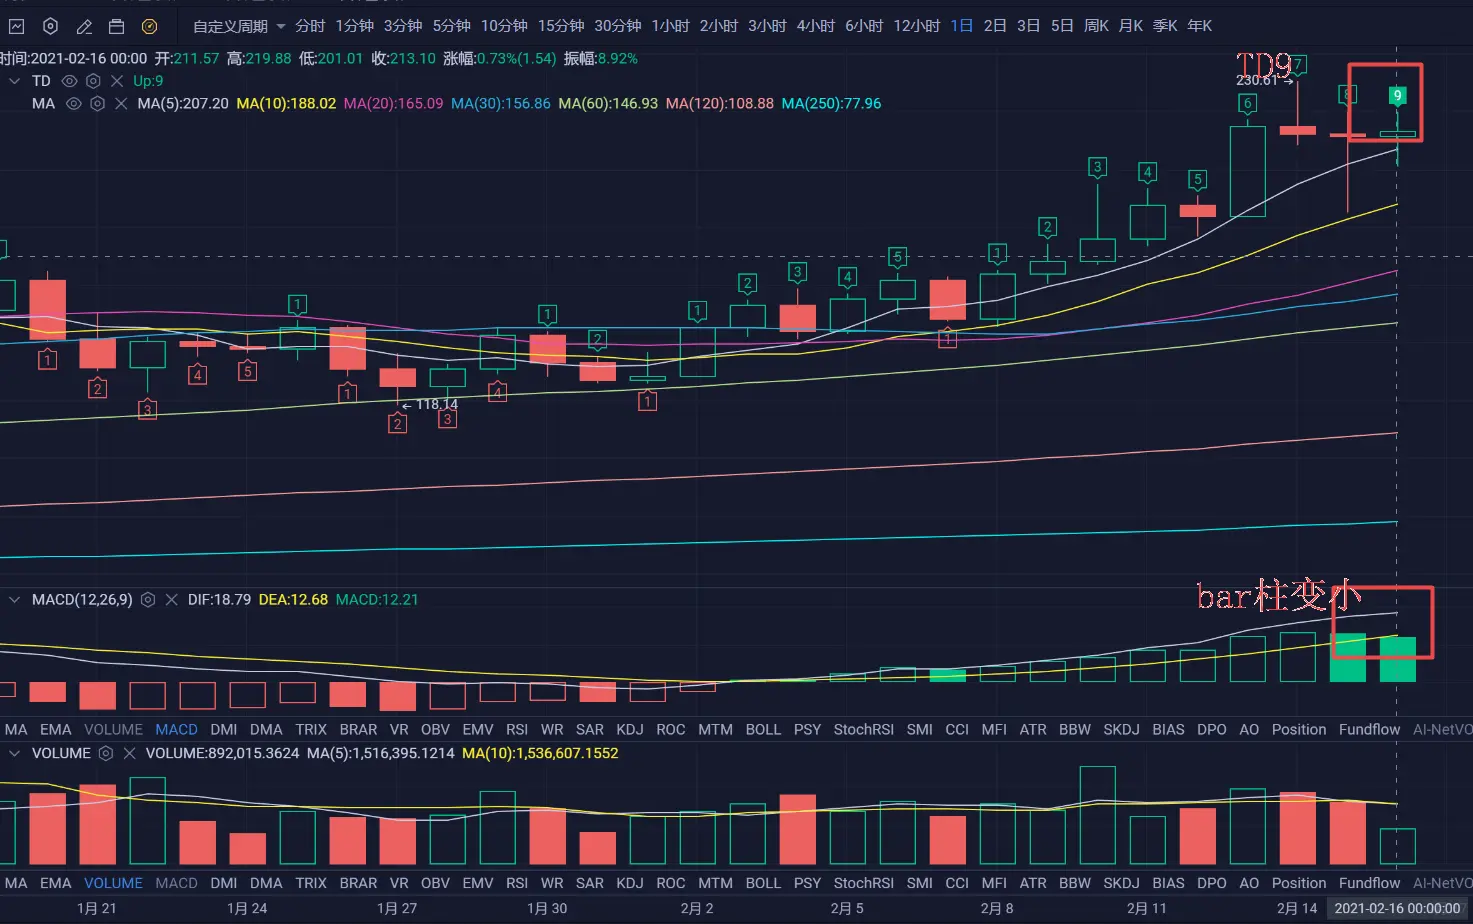Click the latest candle marked TD 9
This screenshot has width=1473, height=924.
(x=1397, y=134)
